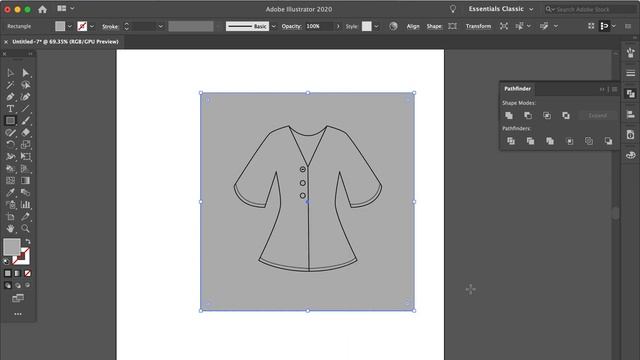Pick the Magic Wand tool

pos(11,85)
